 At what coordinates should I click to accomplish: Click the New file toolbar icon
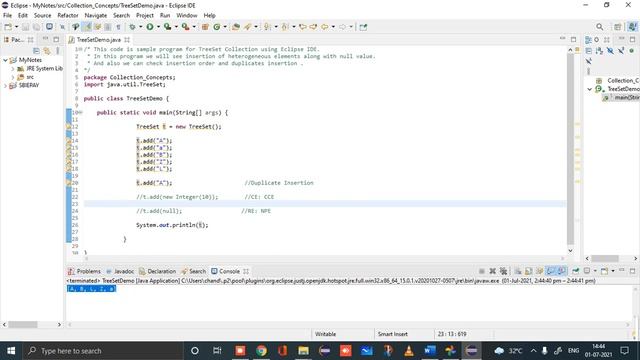(8, 27)
